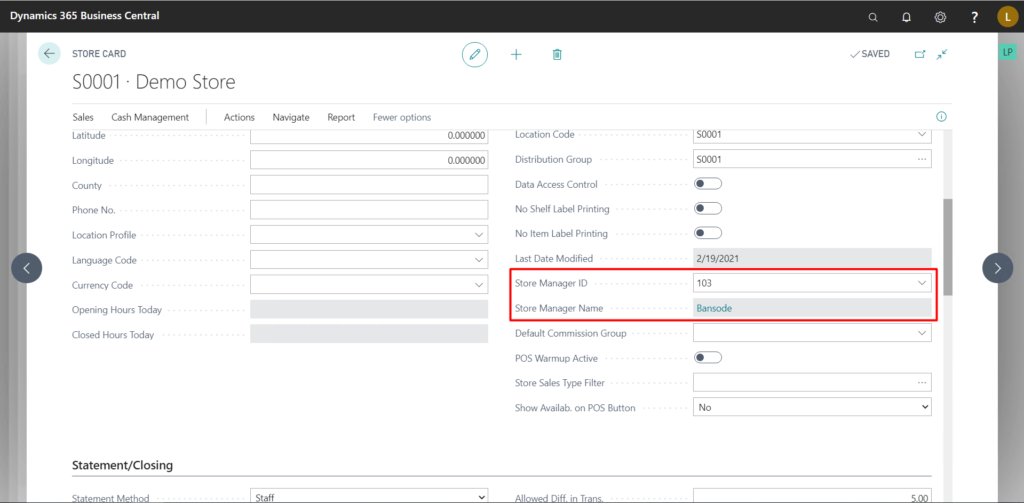Click the pencil edit icon
The width and height of the screenshot is (1024, 503).
point(475,54)
